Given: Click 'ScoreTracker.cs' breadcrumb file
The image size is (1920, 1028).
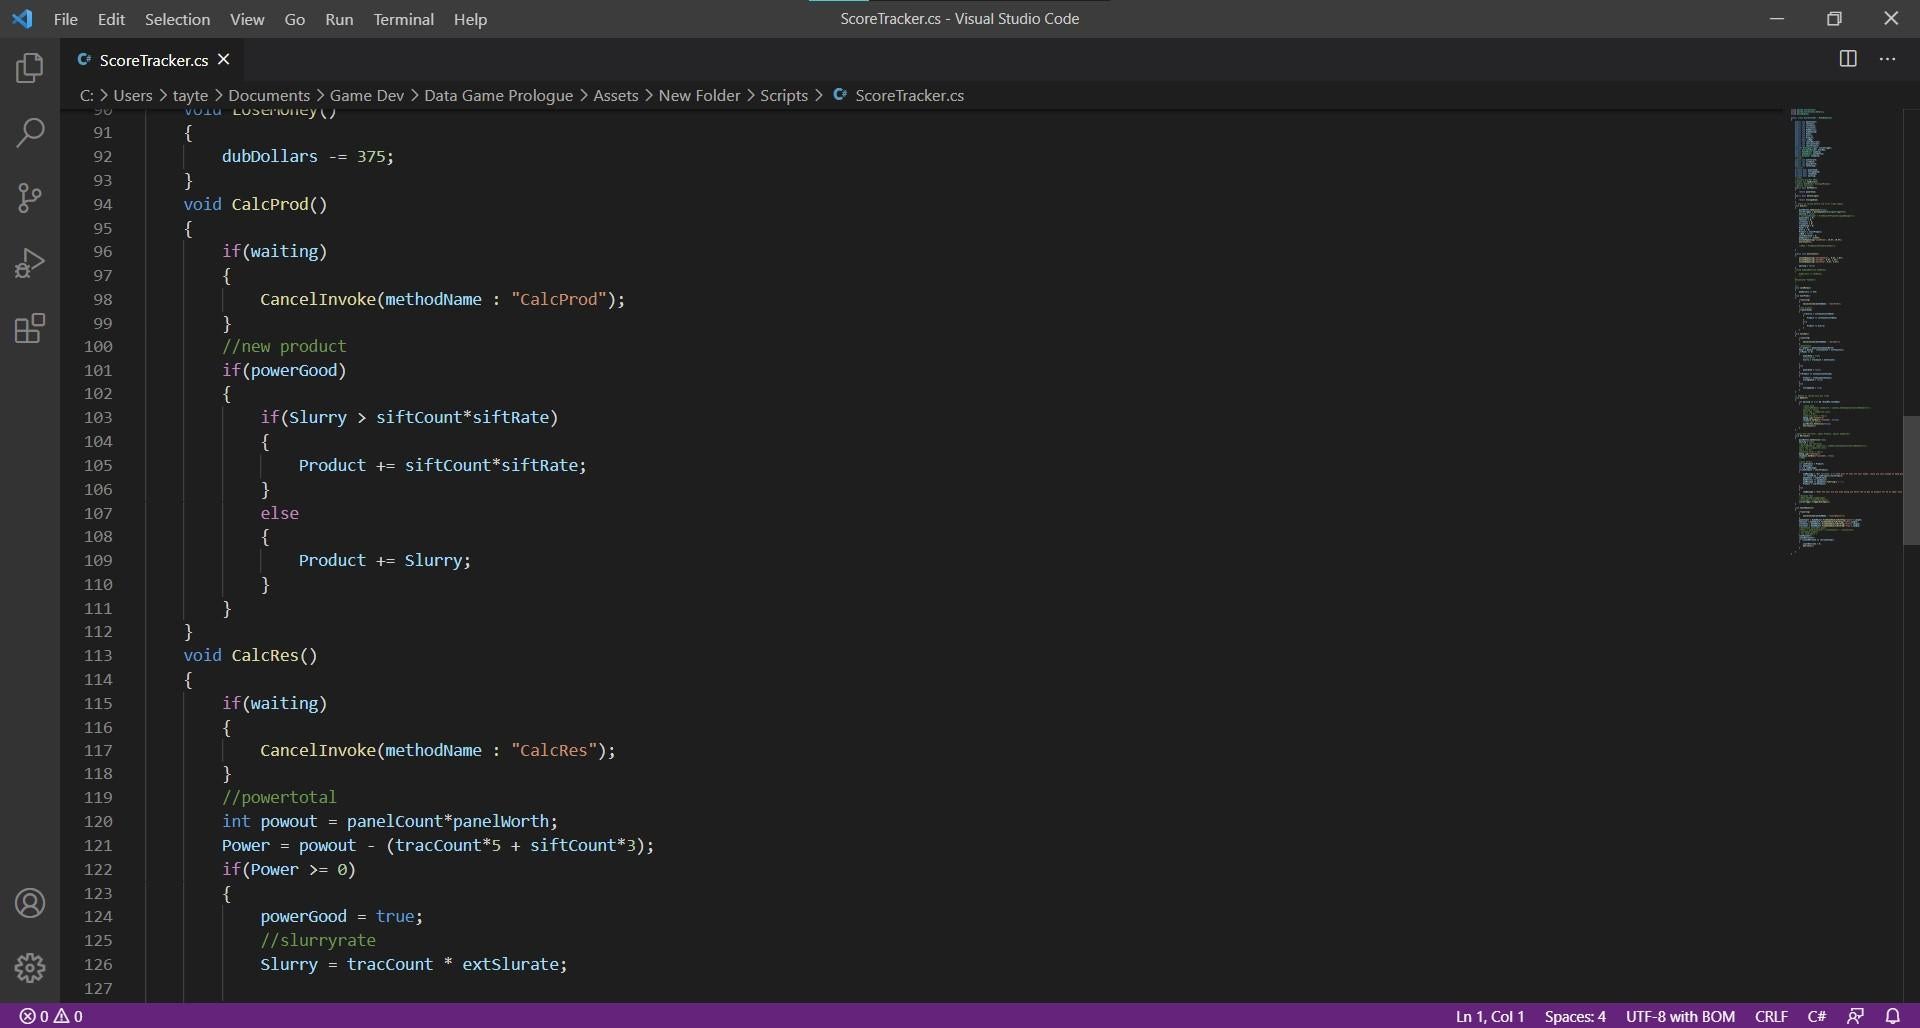Looking at the screenshot, I should coord(909,95).
